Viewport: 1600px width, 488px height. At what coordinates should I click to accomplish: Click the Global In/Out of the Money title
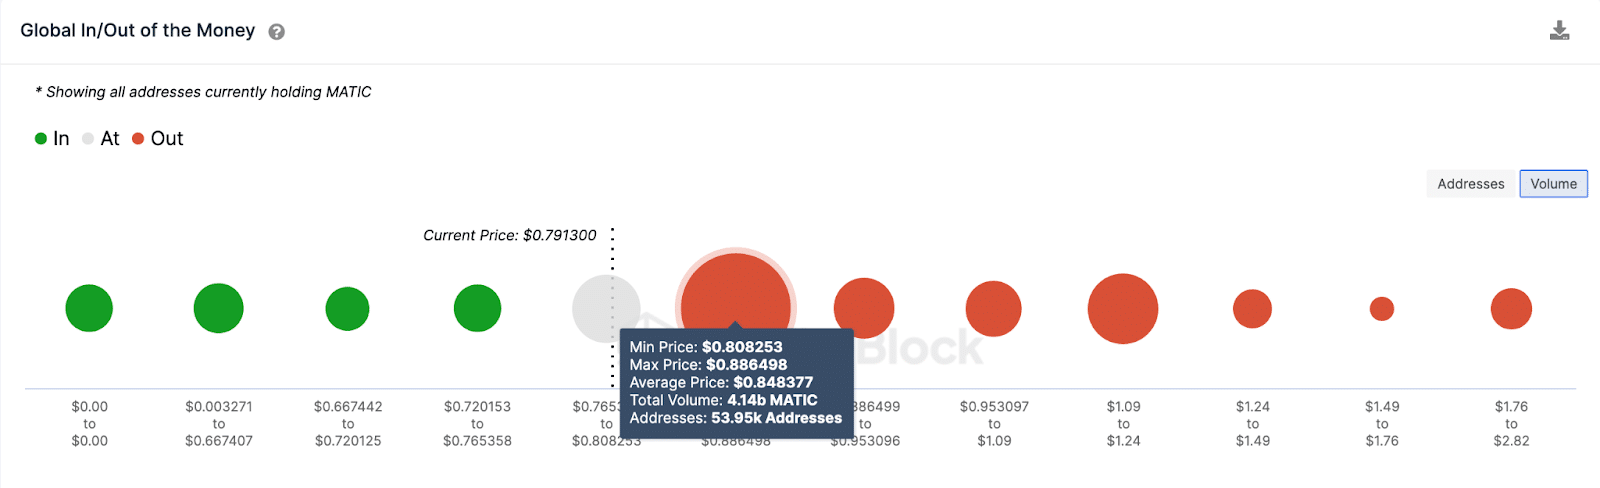pyautogui.click(x=138, y=31)
